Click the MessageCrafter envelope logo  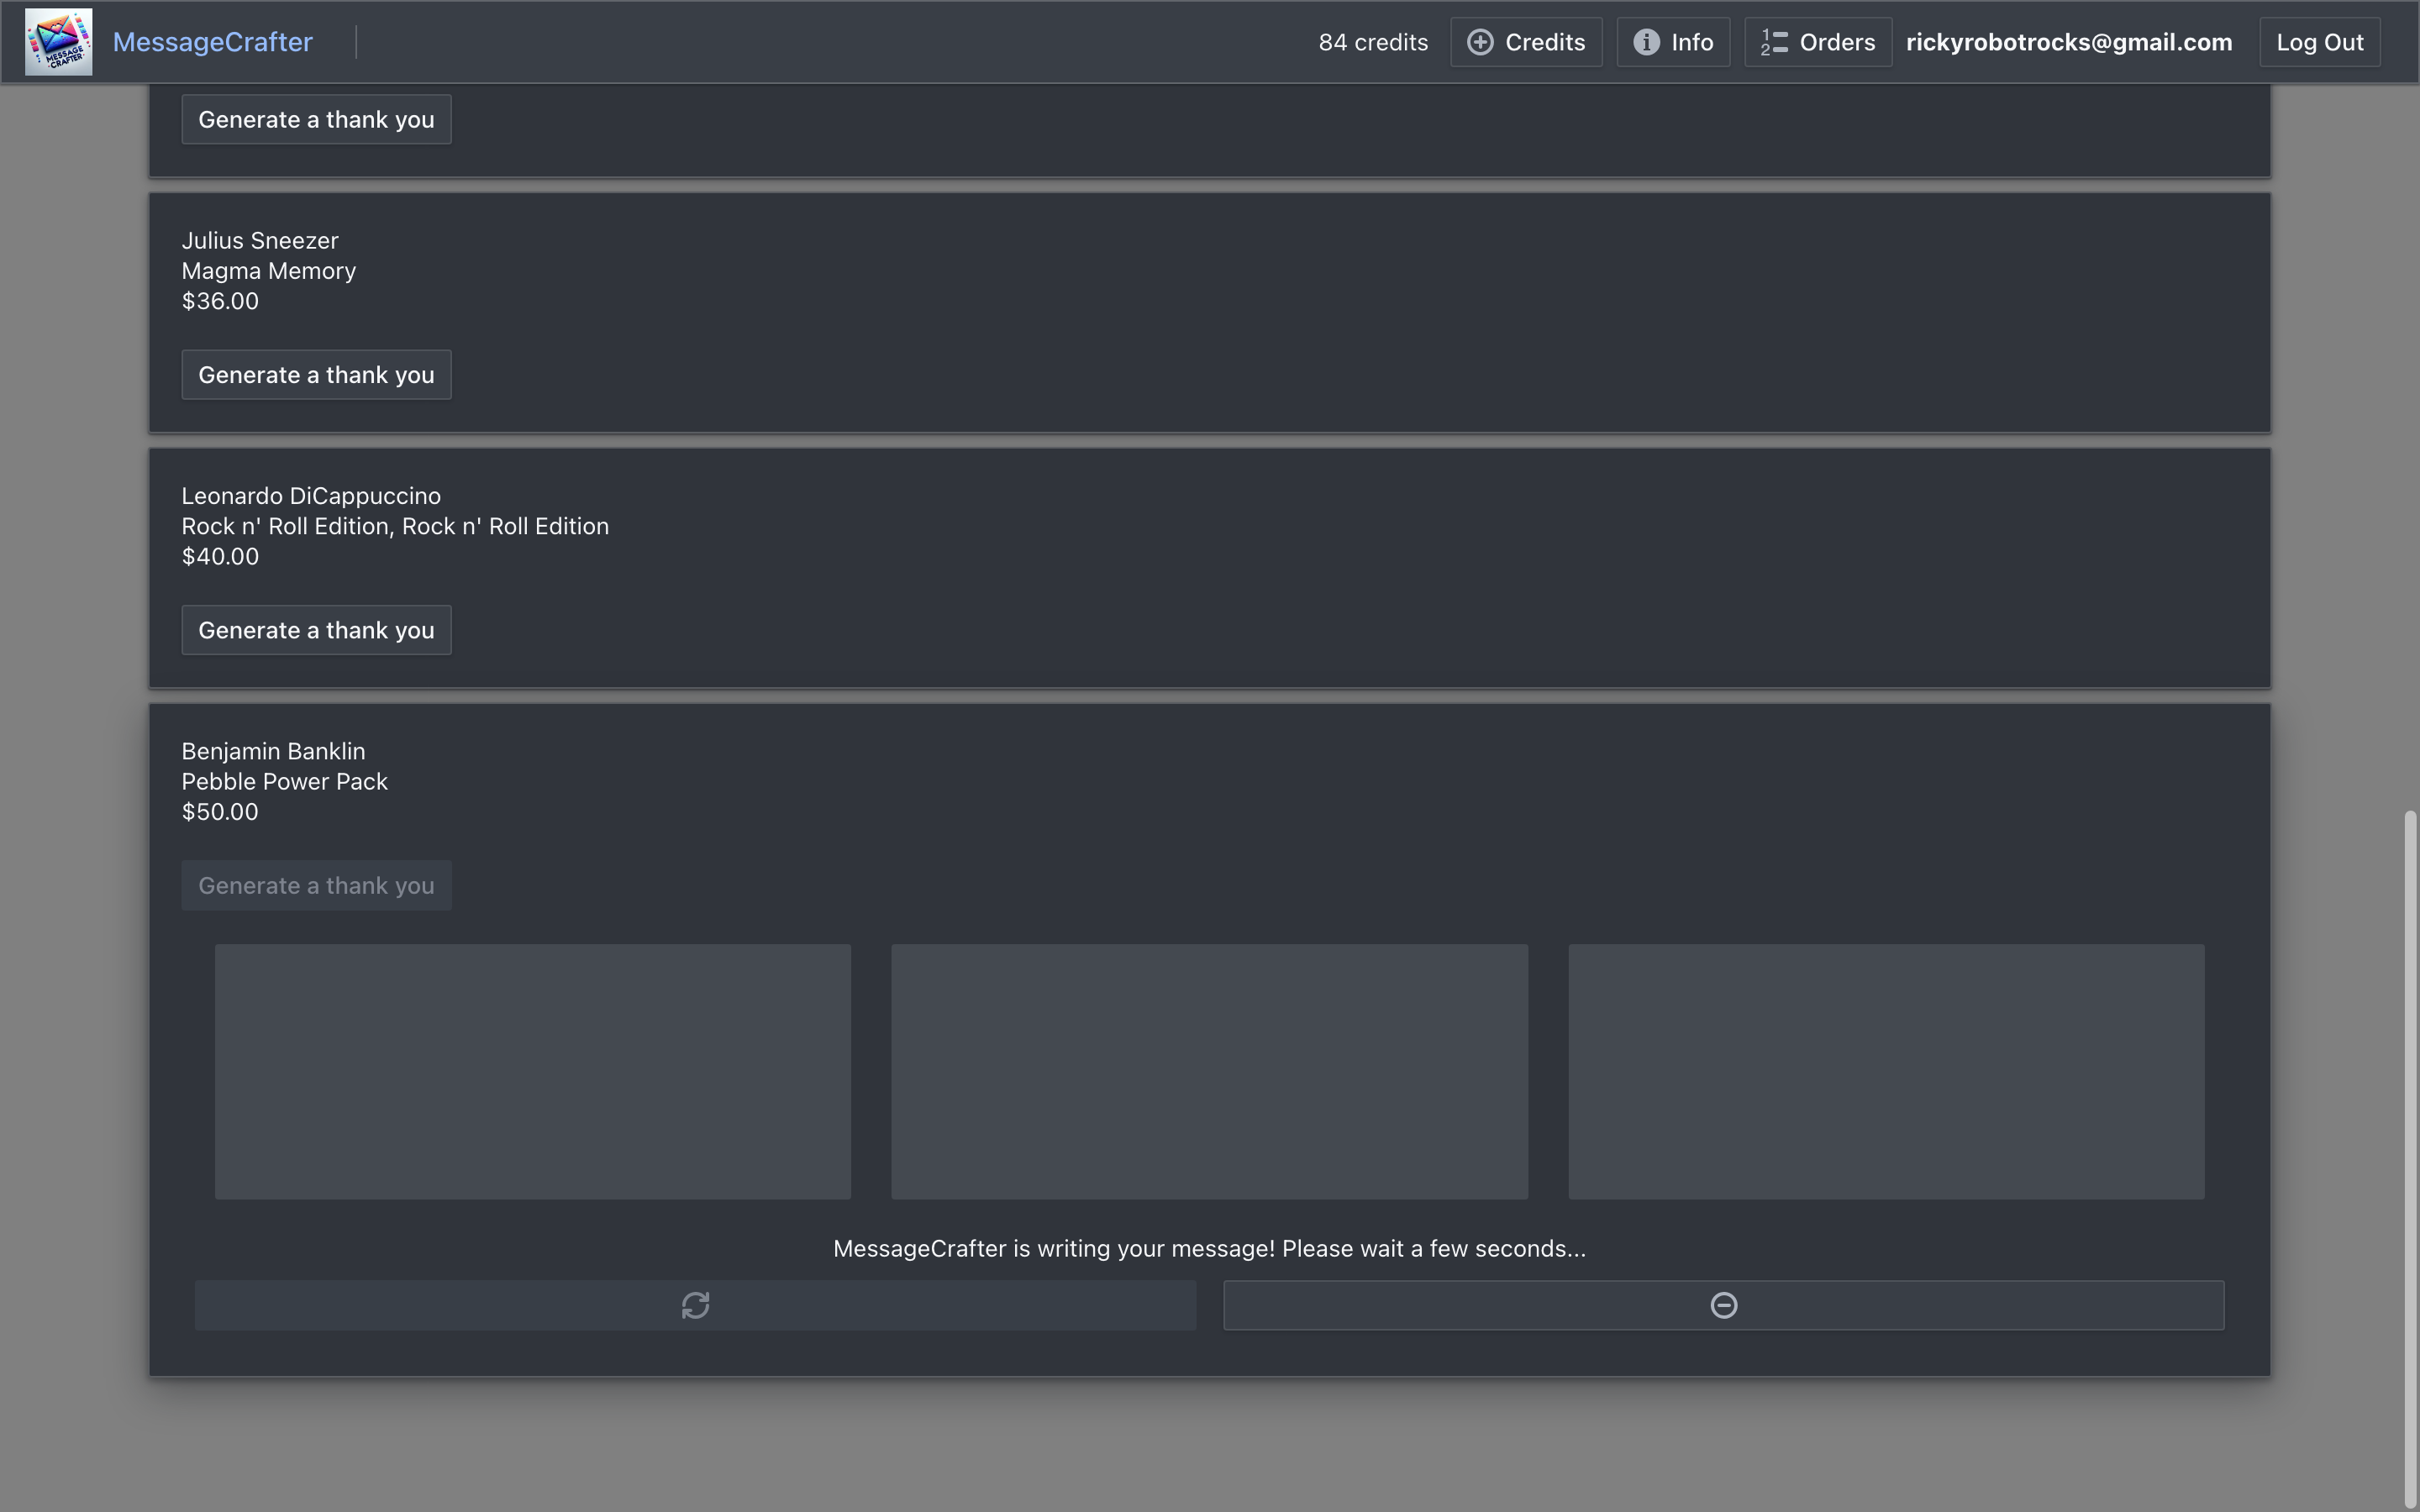[x=59, y=42]
